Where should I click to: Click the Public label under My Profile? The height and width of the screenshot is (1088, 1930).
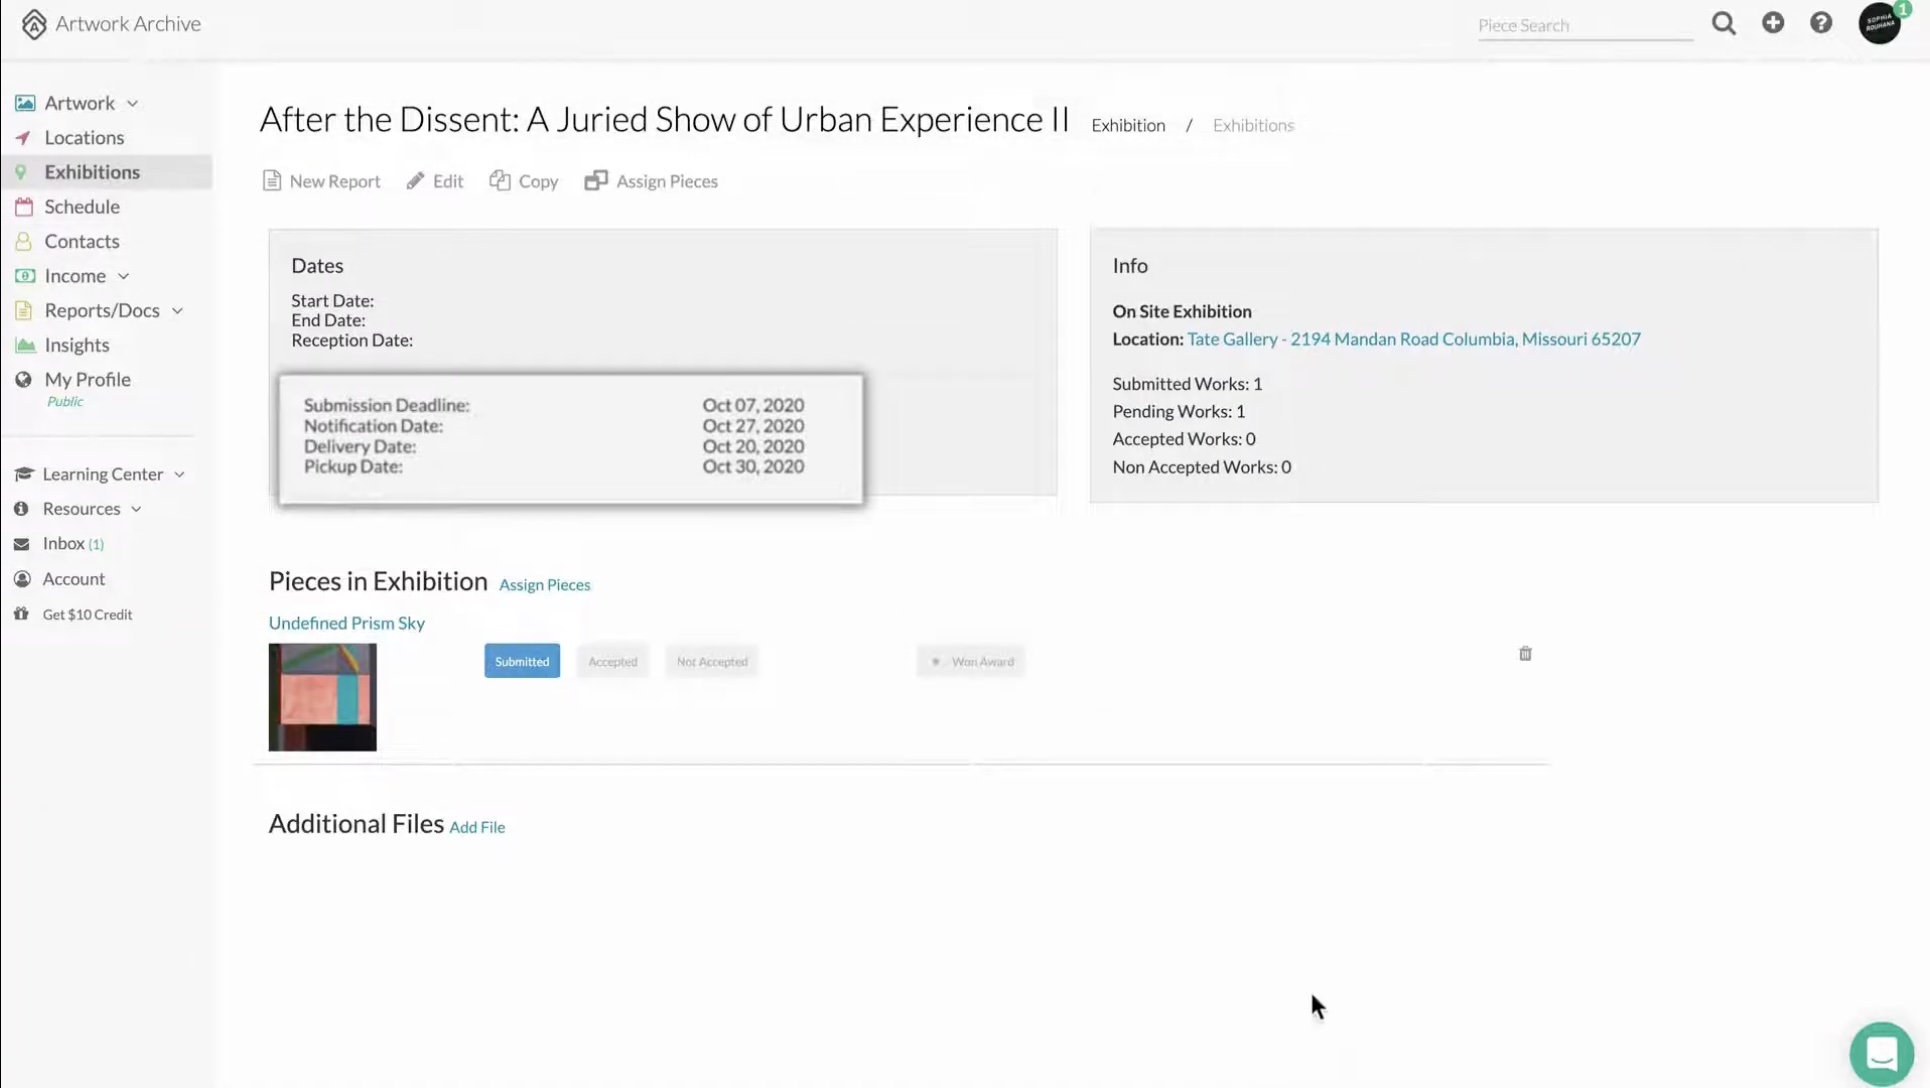point(65,402)
